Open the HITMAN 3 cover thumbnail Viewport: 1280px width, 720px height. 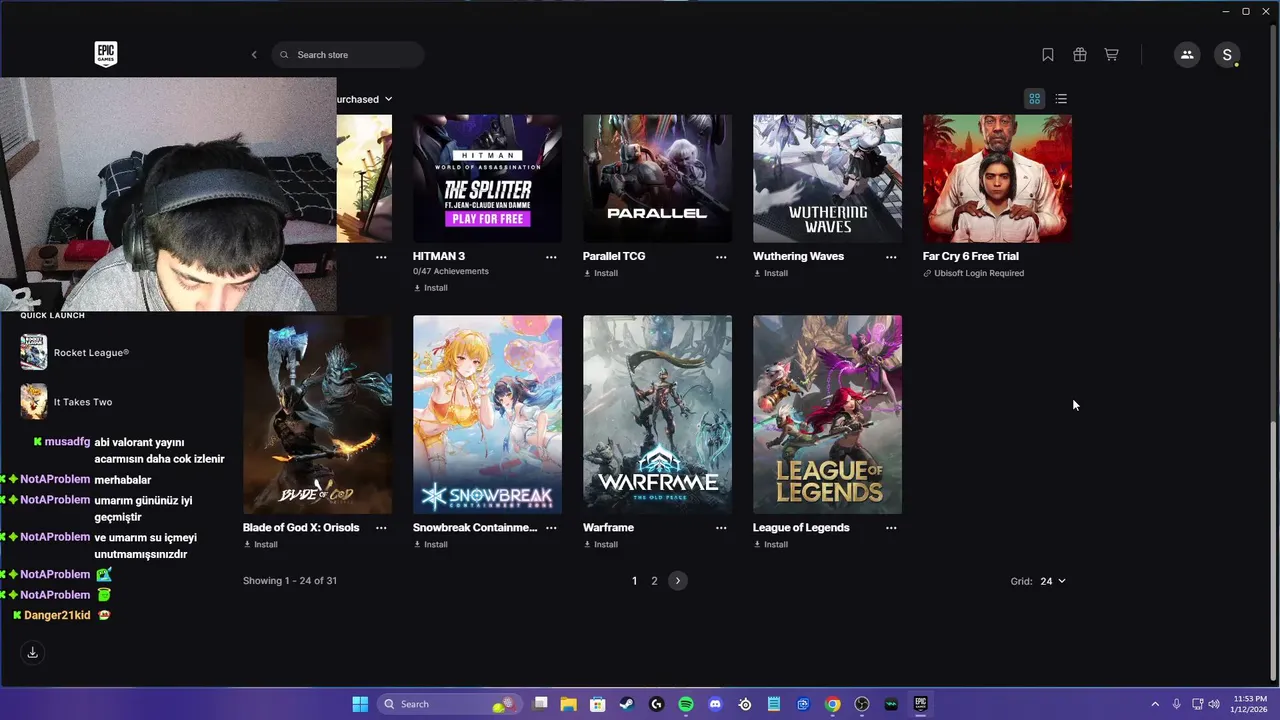[x=487, y=178]
